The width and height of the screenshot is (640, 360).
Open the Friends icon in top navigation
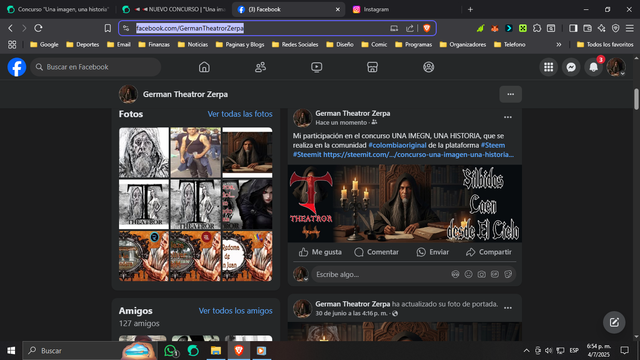[x=260, y=67]
